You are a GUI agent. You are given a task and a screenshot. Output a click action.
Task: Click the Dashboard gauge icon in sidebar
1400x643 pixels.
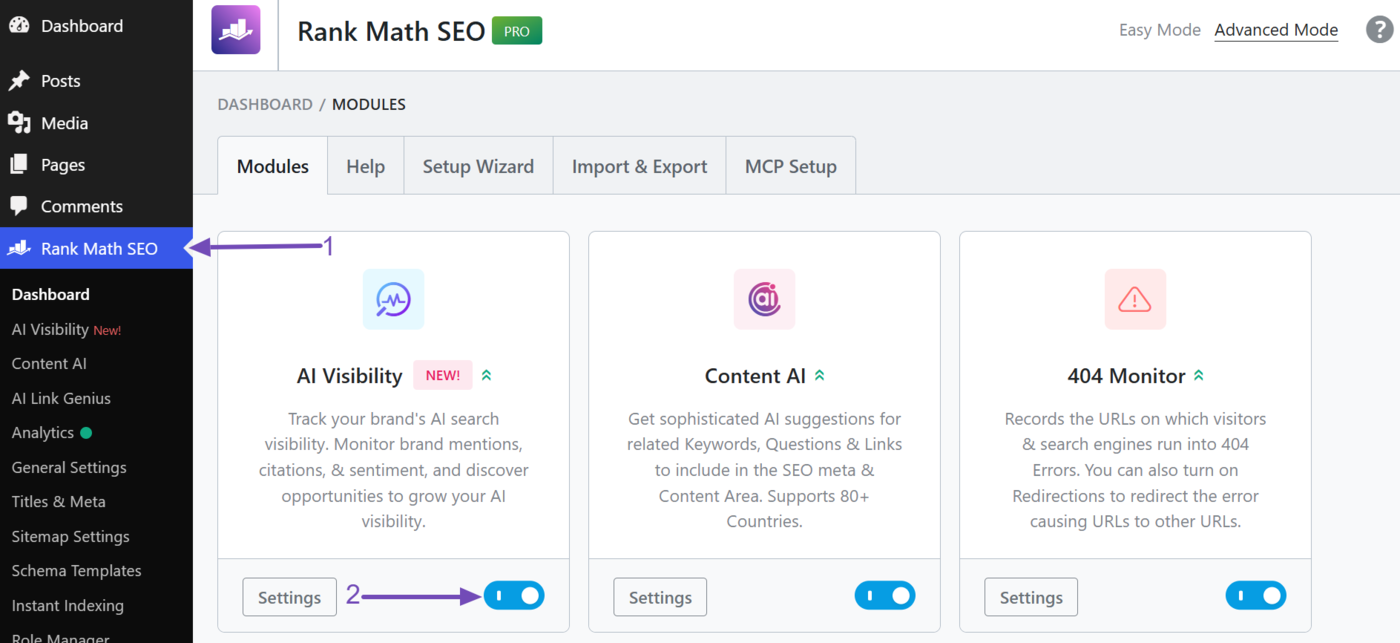coord(19,26)
